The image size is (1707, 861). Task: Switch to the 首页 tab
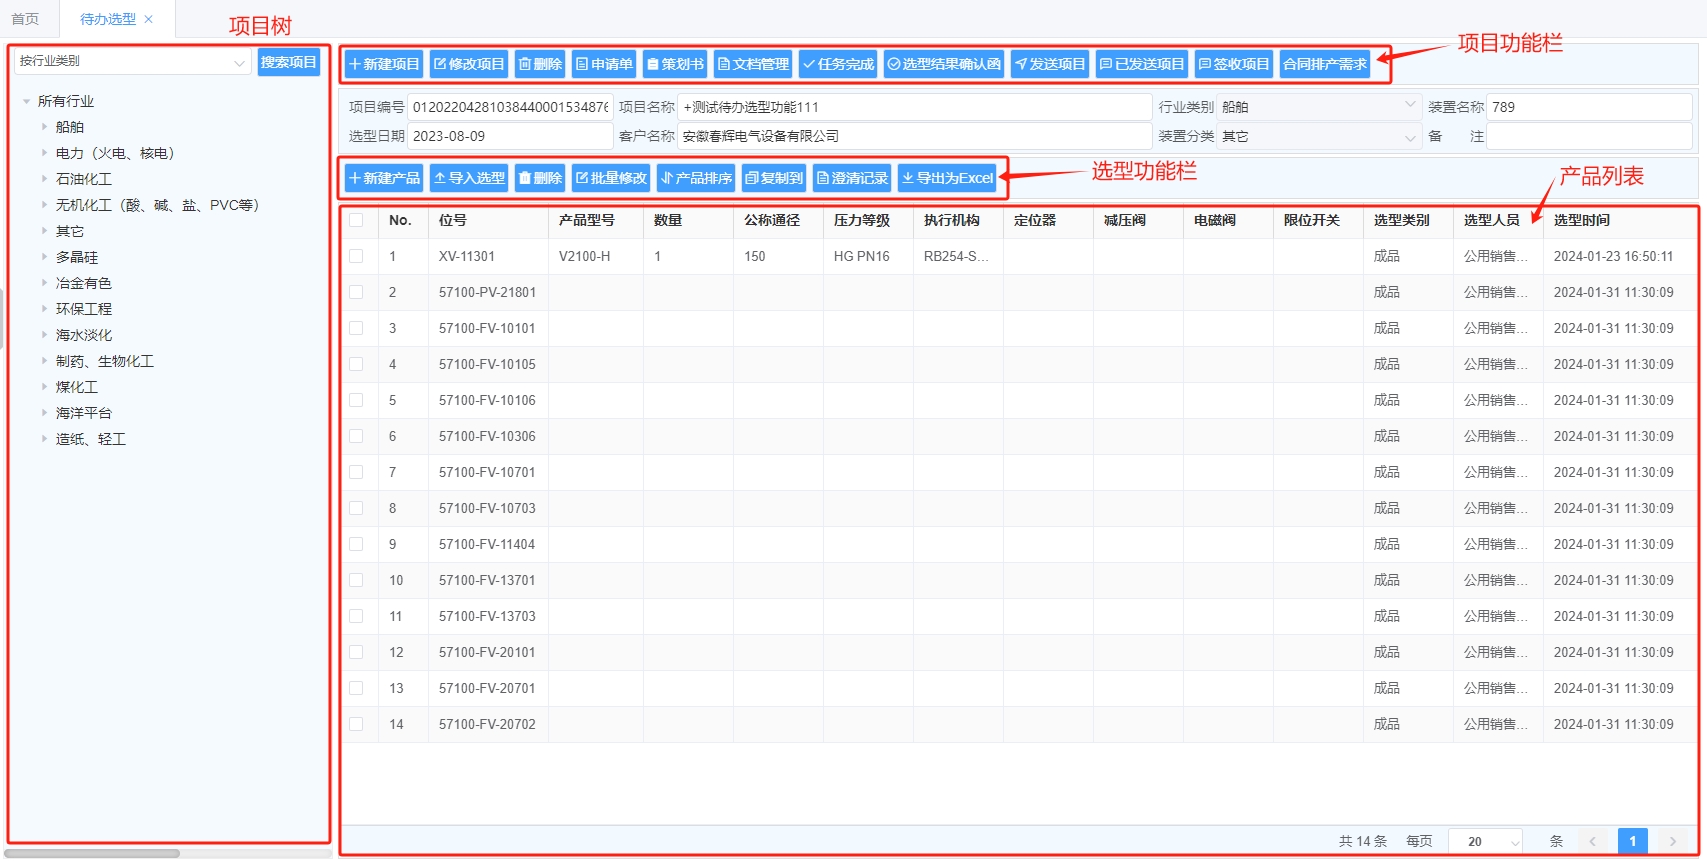pyautogui.click(x=25, y=19)
